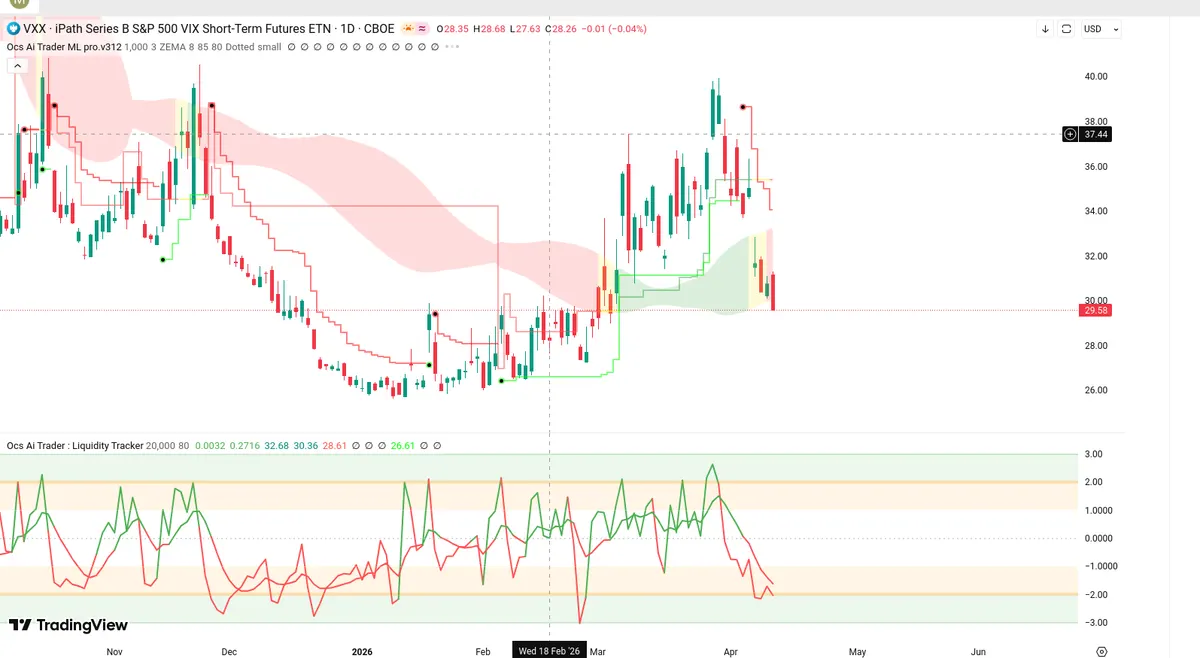The image size is (1200, 658).
Task: Click the Mar label on time axis
Action: (598, 651)
